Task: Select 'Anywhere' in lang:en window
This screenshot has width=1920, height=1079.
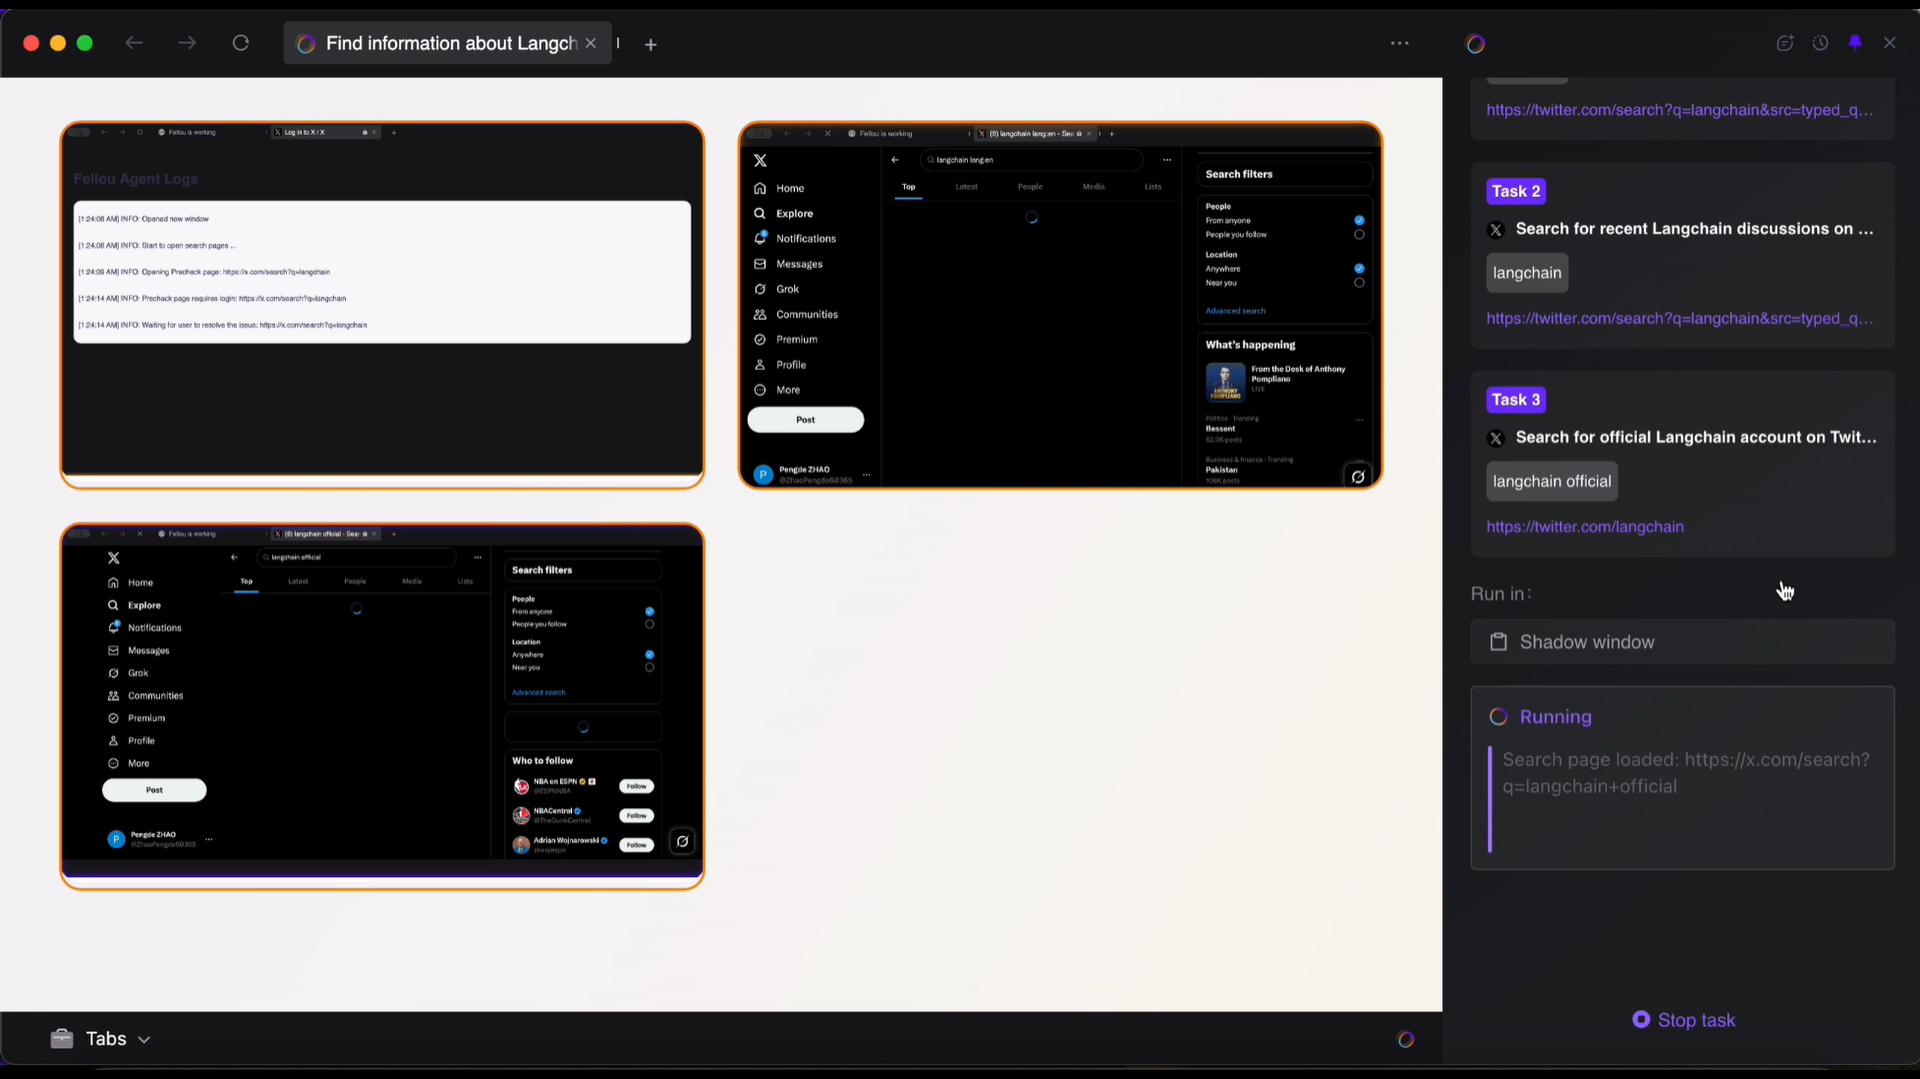Action: 1359,268
